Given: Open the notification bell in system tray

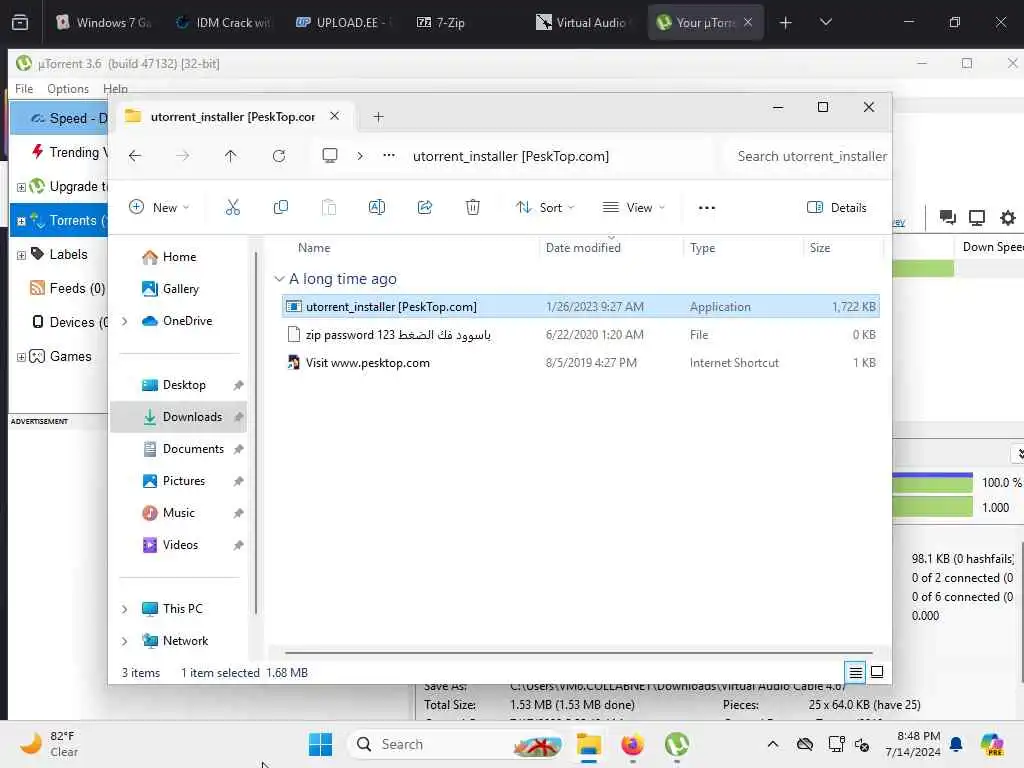Looking at the screenshot, I should [x=956, y=744].
